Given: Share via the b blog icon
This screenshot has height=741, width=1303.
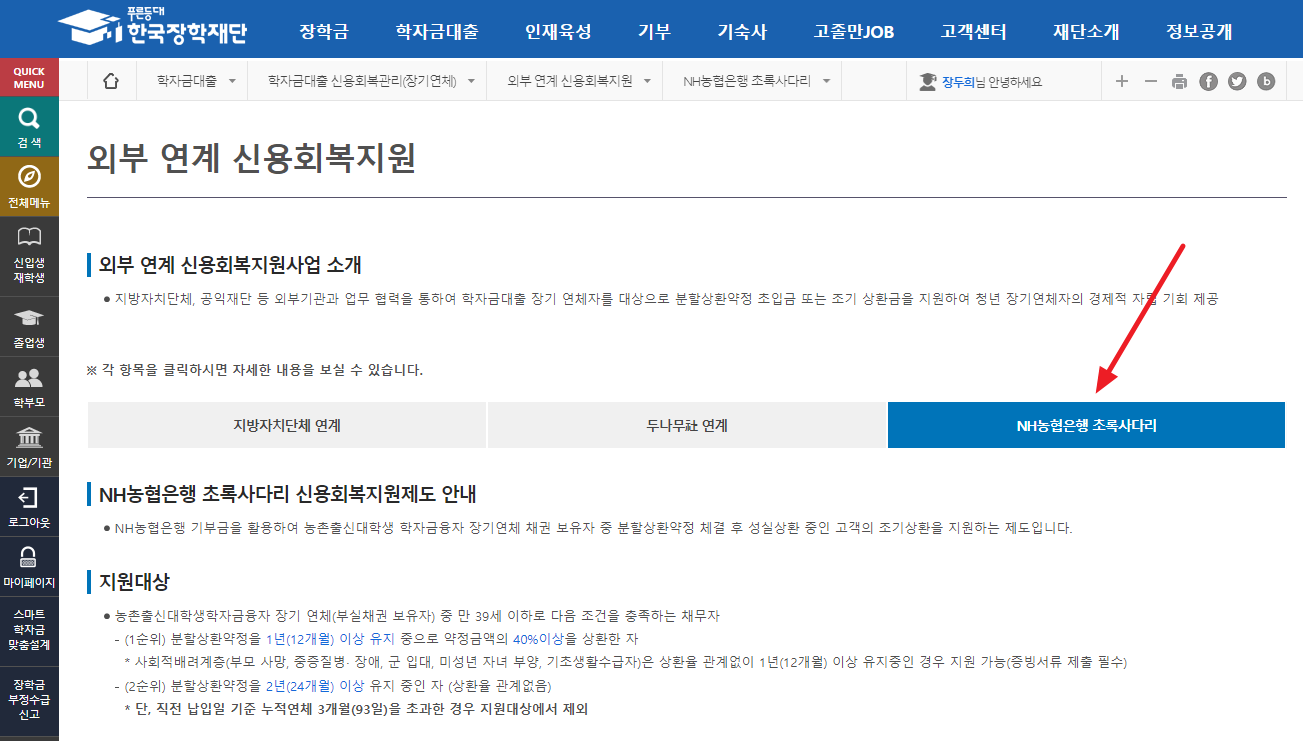Looking at the screenshot, I should 1266,82.
